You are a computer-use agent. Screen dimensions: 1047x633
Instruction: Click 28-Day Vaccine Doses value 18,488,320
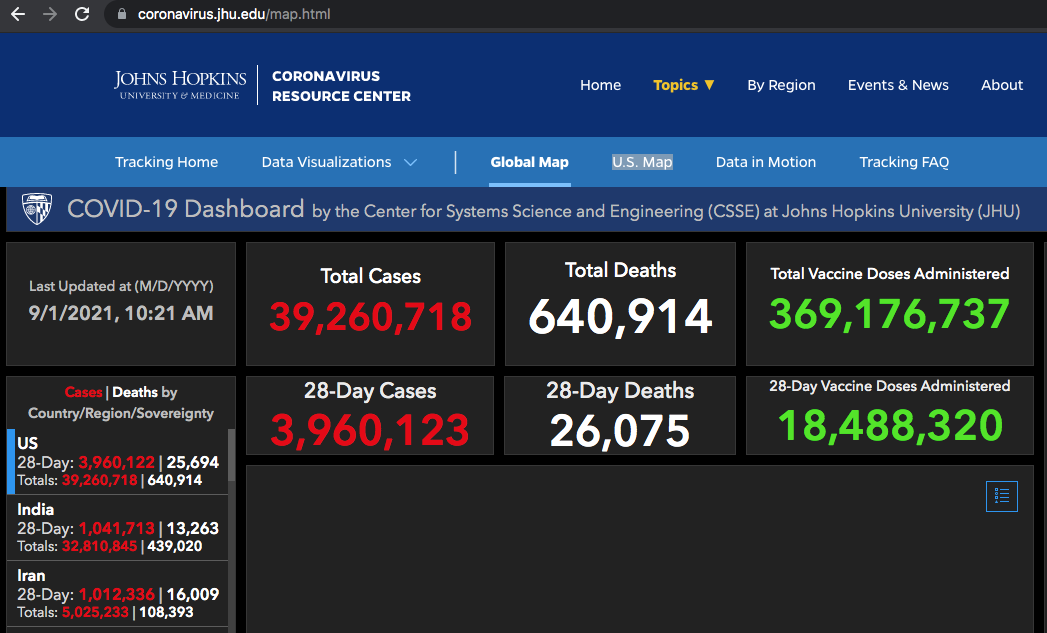pos(890,426)
